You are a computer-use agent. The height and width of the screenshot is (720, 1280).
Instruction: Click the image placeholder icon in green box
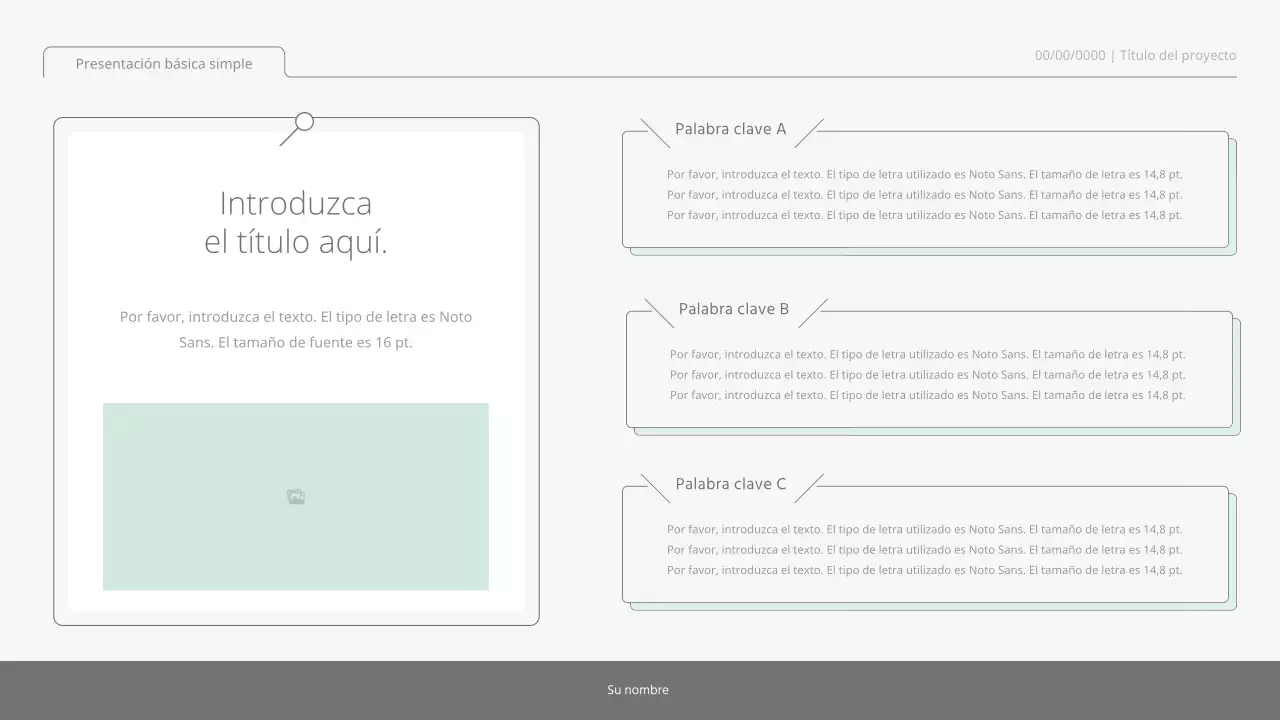pyautogui.click(x=296, y=497)
